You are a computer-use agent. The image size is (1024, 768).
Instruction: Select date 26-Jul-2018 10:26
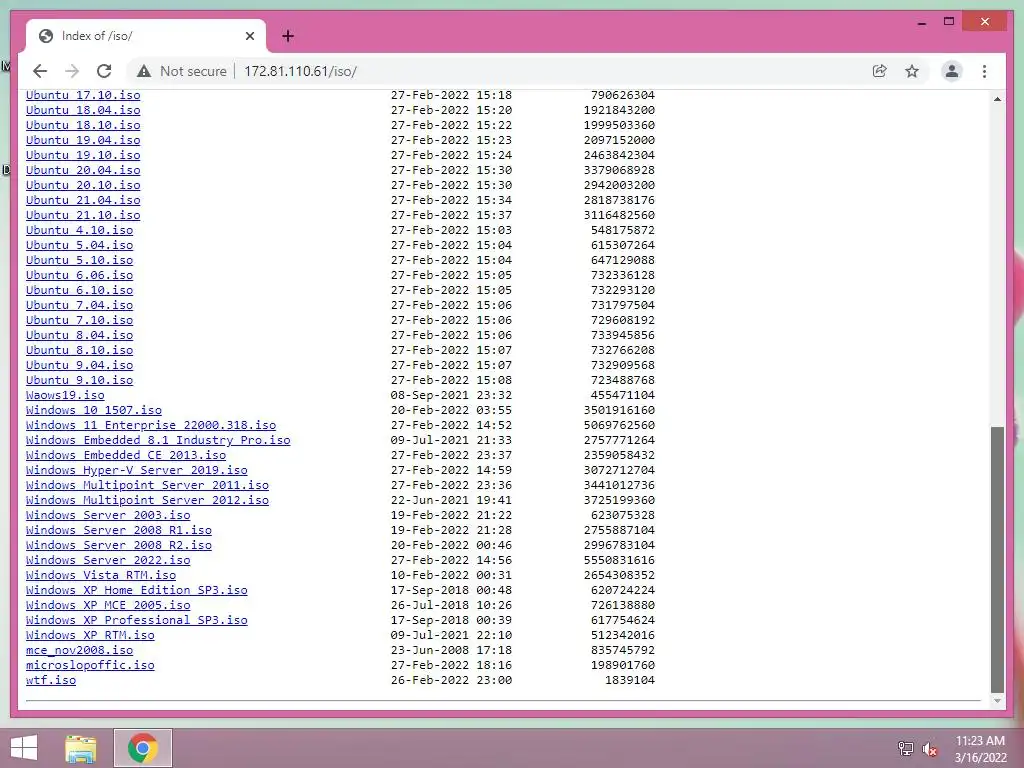(x=451, y=605)
